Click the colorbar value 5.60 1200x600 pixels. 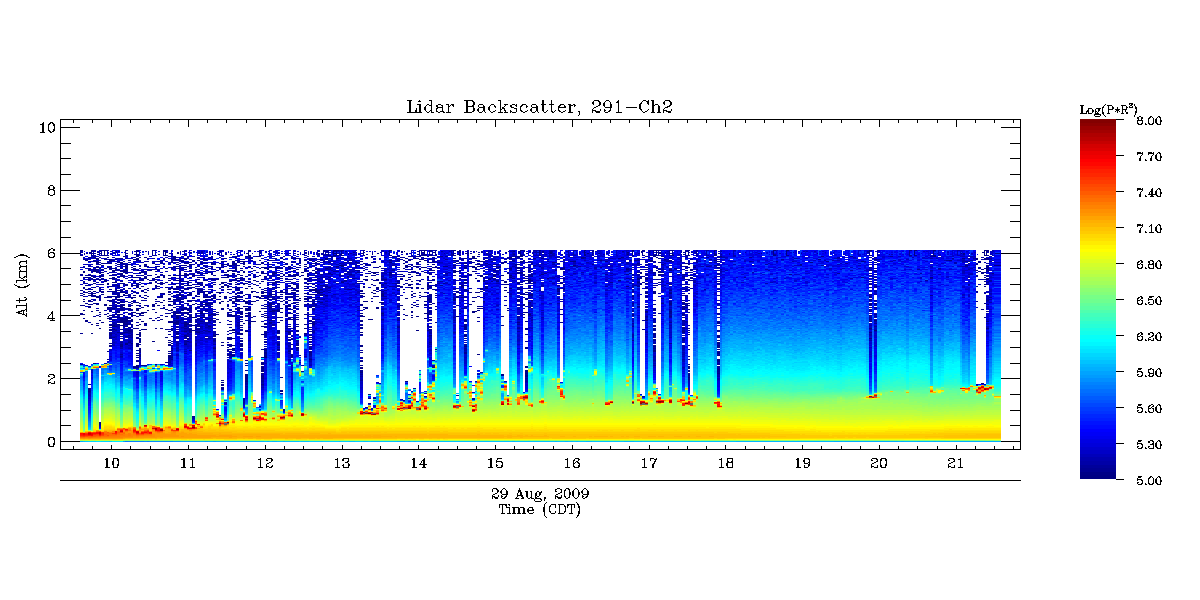point(1149,409)
